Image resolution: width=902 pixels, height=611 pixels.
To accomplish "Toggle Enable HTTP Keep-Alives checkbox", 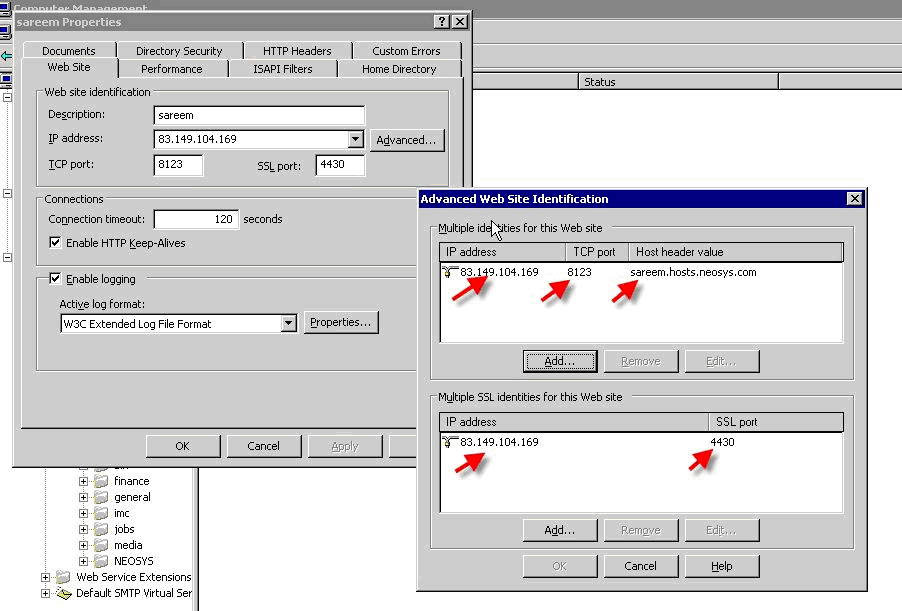I will 55,243.
